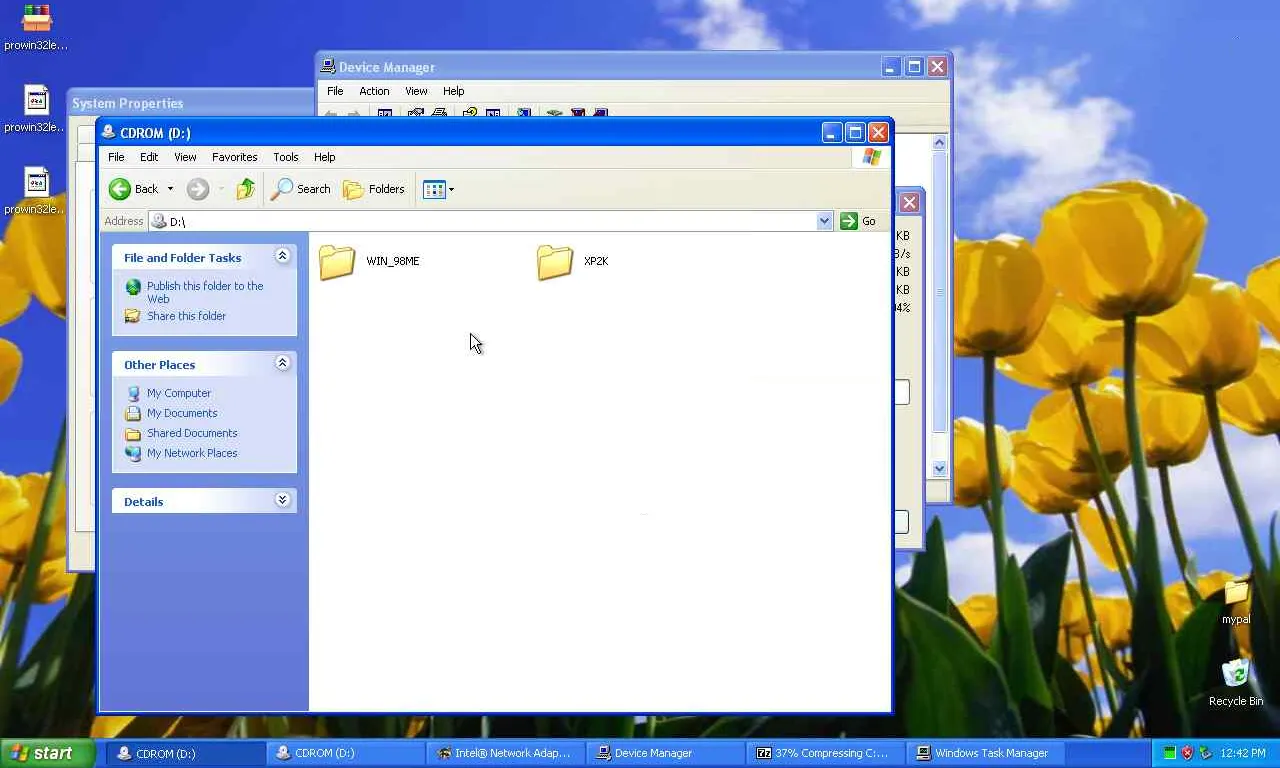Click the green Task Manager tray icon
Viewport: 1280px width, 768px height.
coord(1170,753)
